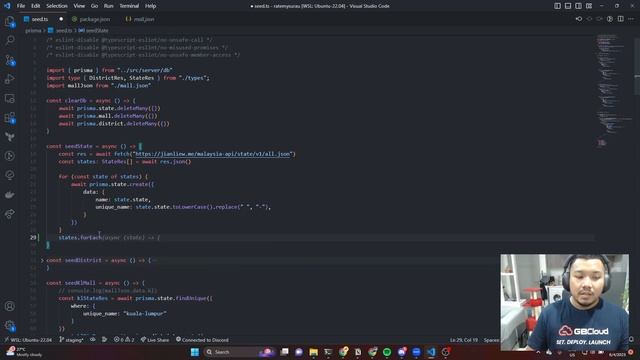Toggle the Panel layout button
Screen dimensions: 640x360
tap(568, 6)
